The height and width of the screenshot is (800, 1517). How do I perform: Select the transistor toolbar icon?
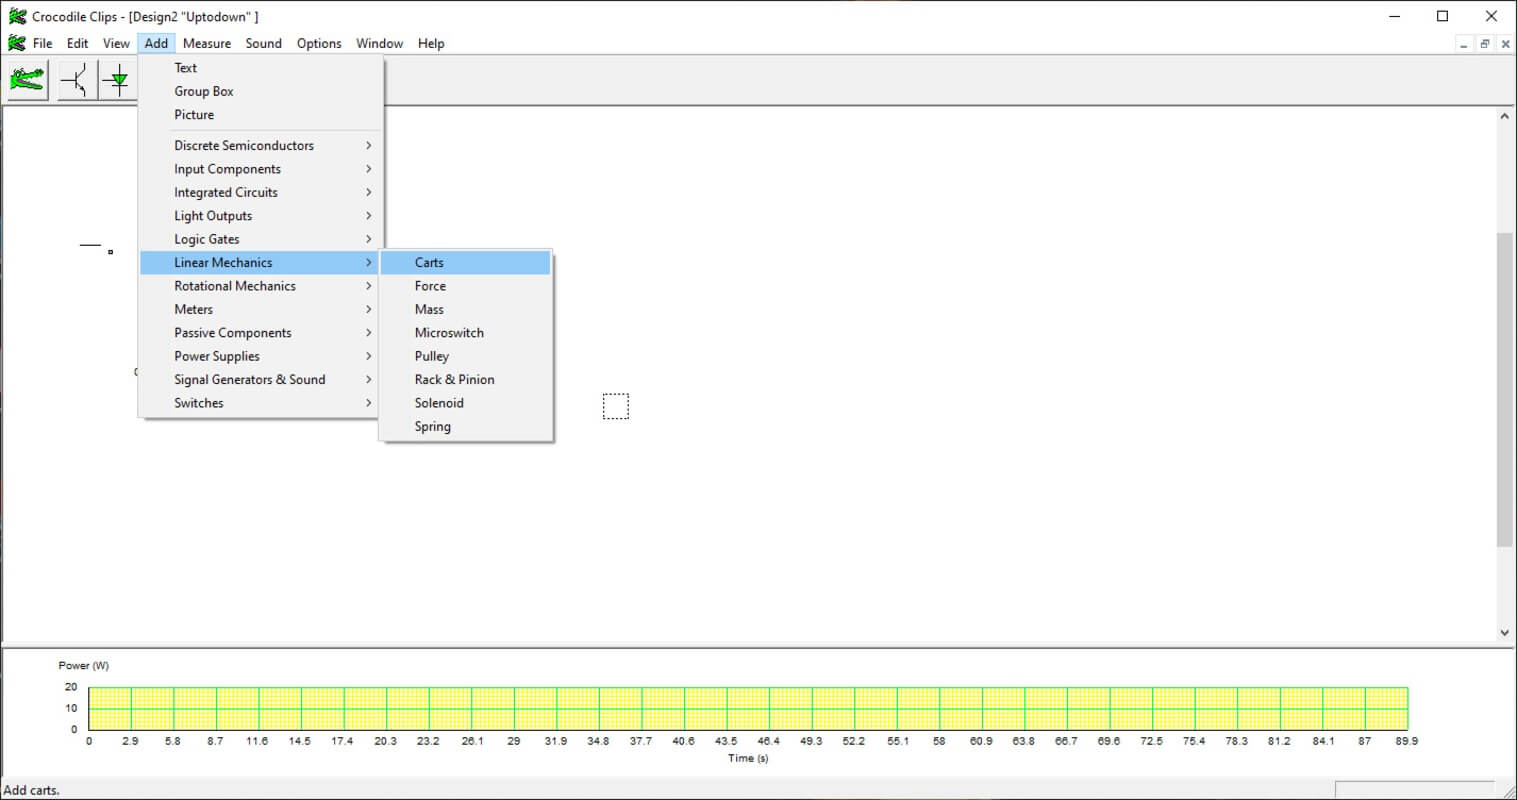[x=76, y=80]
